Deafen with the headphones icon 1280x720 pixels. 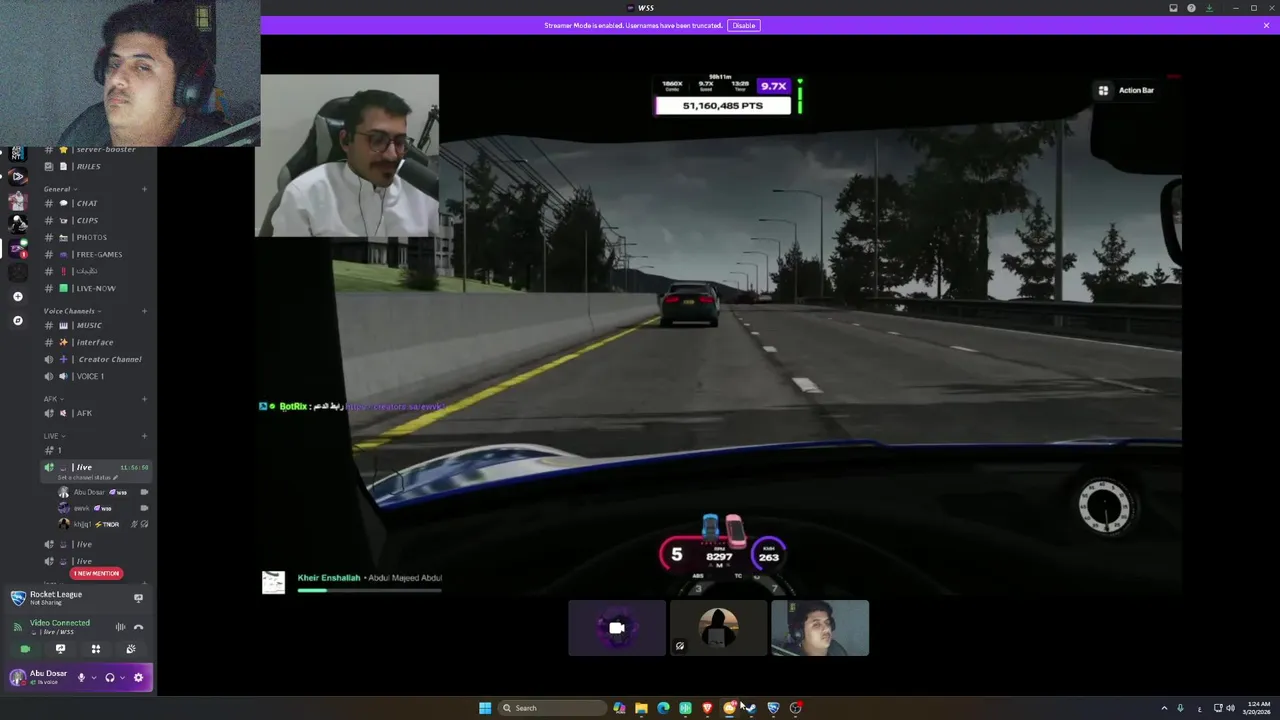[x=110, y=677]
